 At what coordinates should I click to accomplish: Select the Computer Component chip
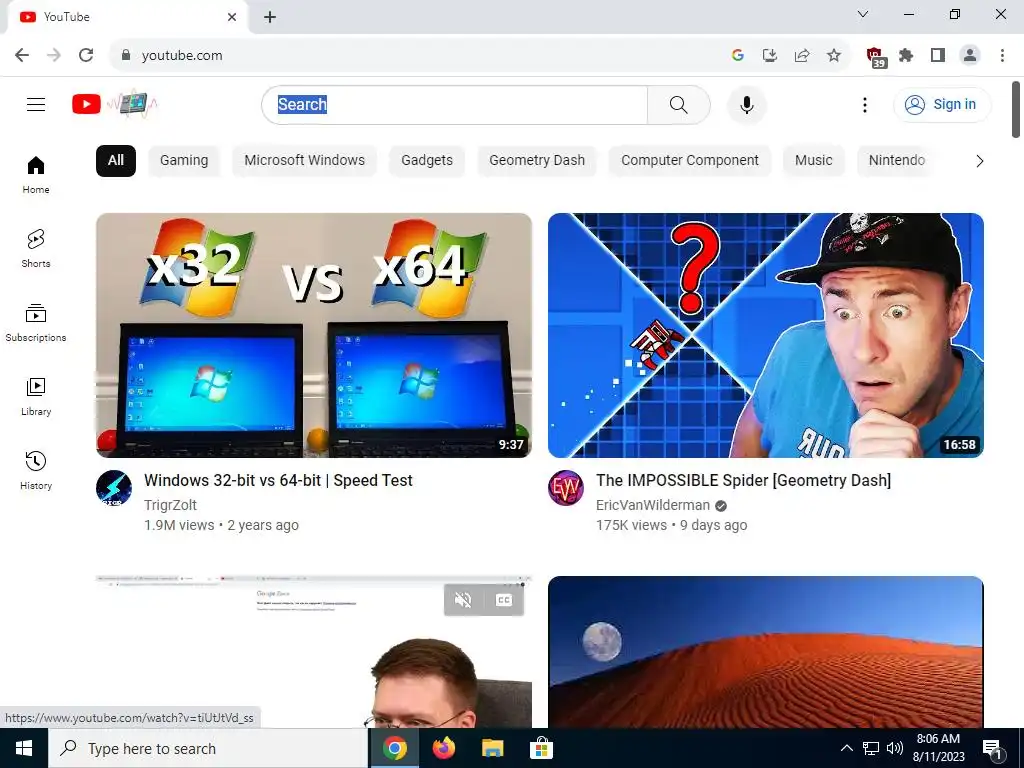(x=690, y=161)
